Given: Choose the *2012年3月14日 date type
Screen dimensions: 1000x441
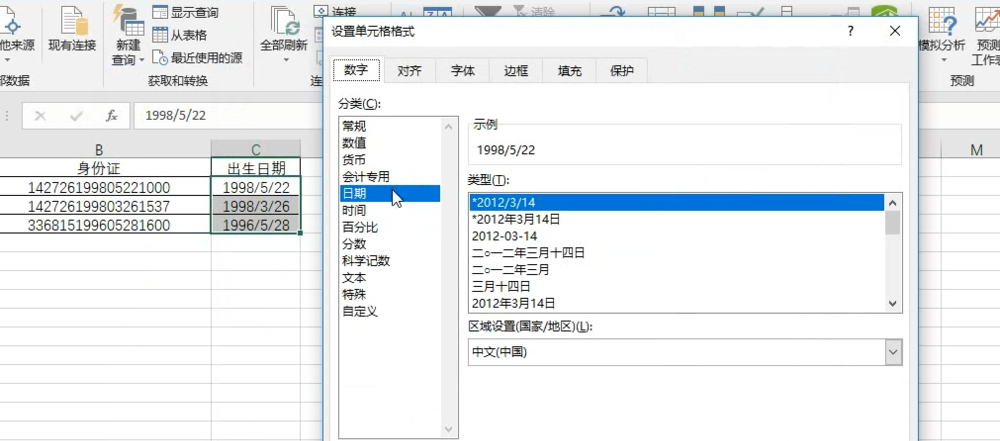Looking at the screenshot, I should point(676,219).
